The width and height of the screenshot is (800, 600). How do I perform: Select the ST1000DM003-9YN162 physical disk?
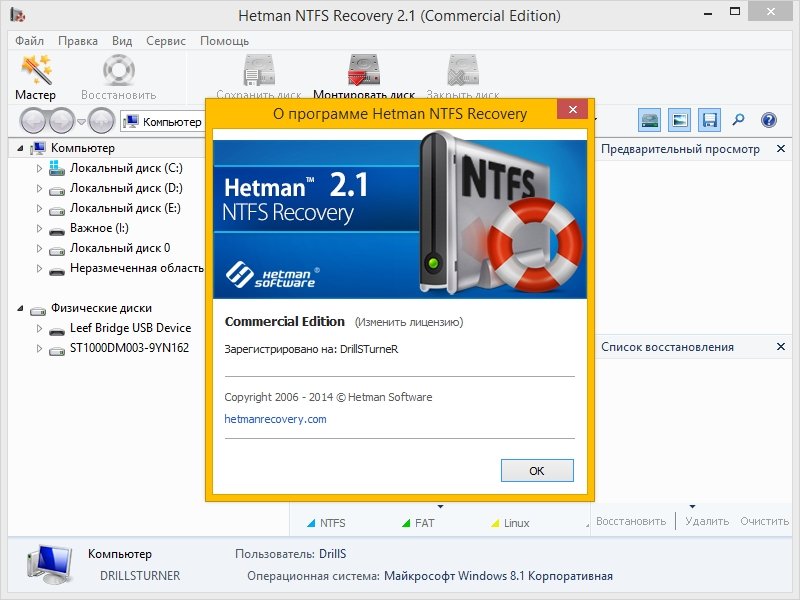129,348
